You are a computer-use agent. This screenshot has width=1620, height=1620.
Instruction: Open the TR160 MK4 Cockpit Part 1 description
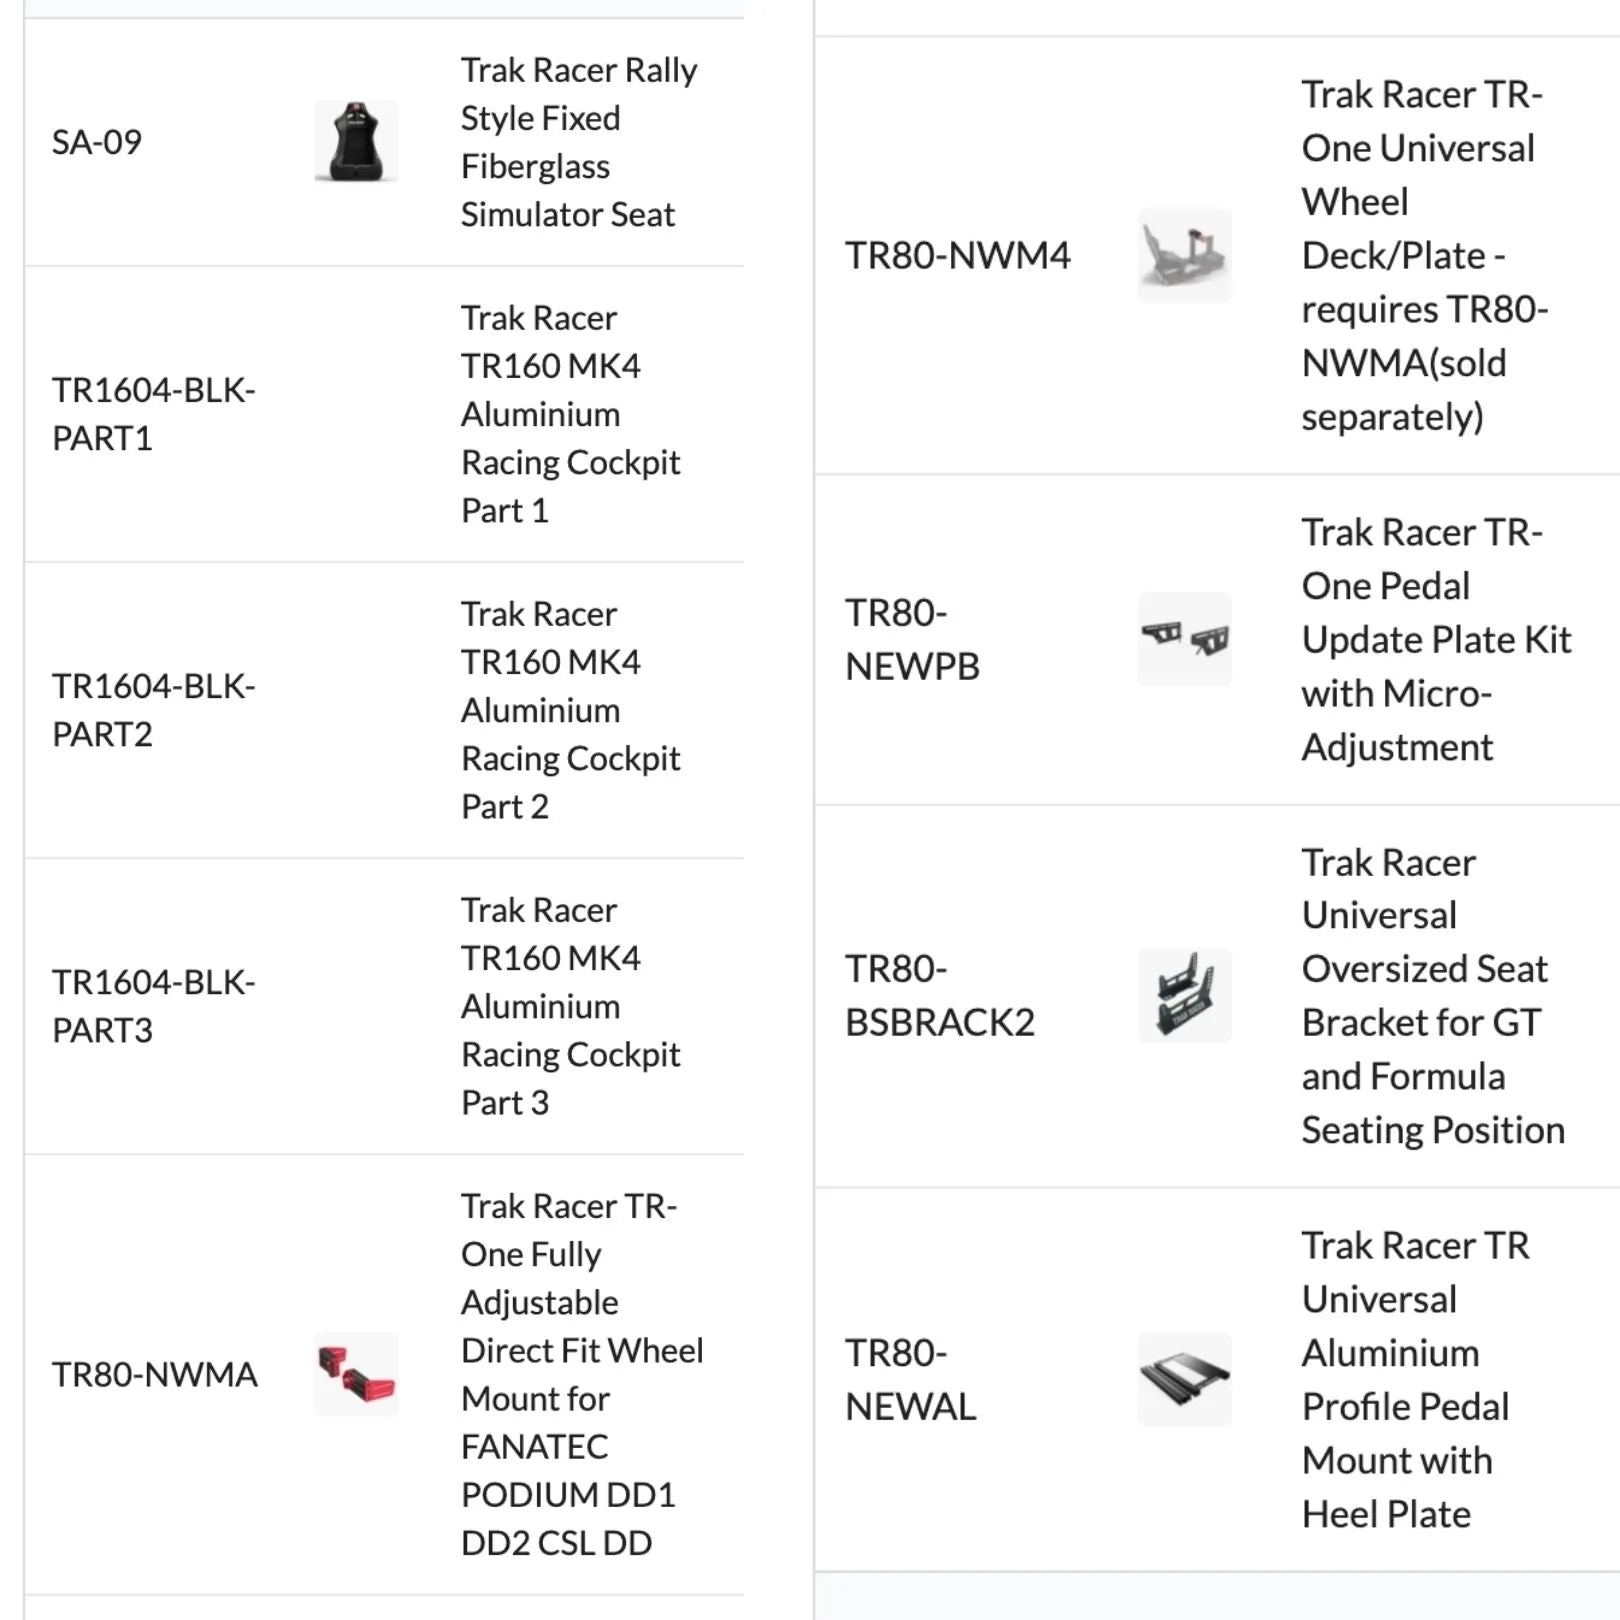point(571,414)
